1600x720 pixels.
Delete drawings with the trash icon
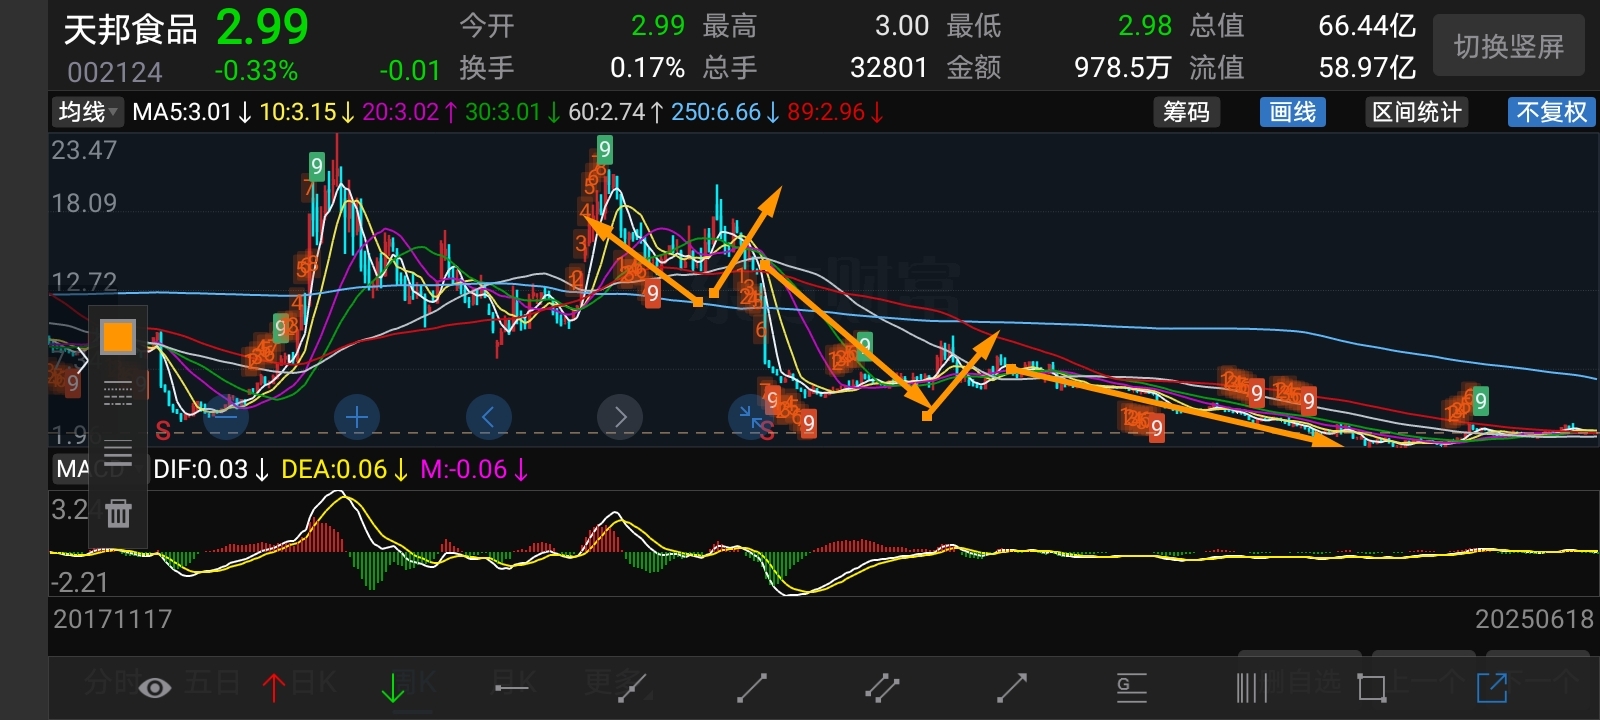118,513
